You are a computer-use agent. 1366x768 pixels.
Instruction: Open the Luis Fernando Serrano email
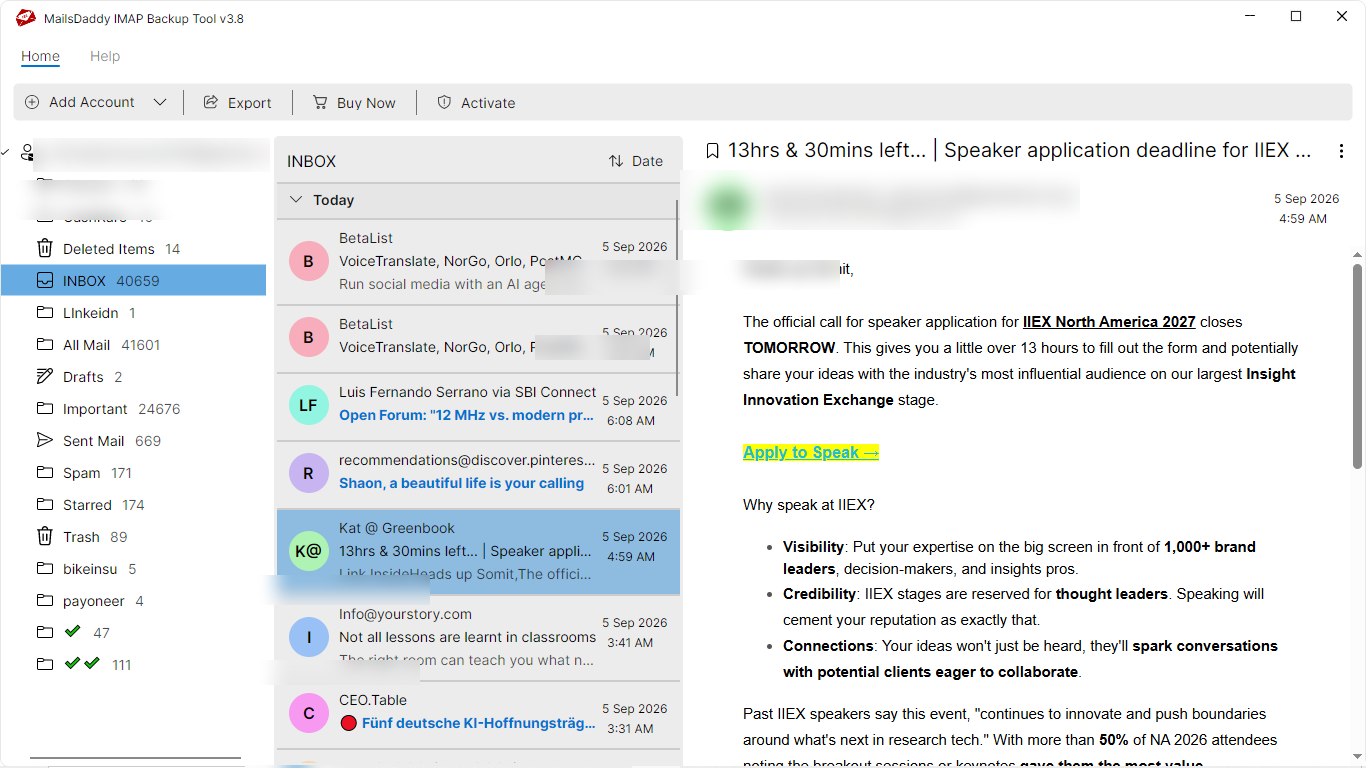(x=478, y=407)
